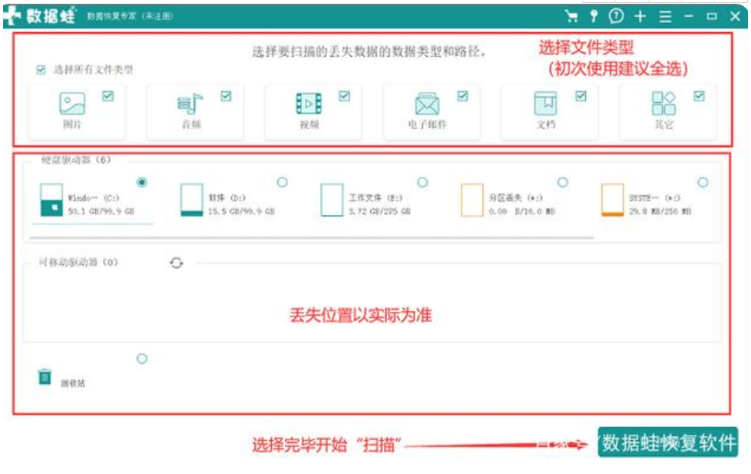Viewport: 751px width, 474px height.
Task: Maximize the application window
Action: click(x=712, y=16)
